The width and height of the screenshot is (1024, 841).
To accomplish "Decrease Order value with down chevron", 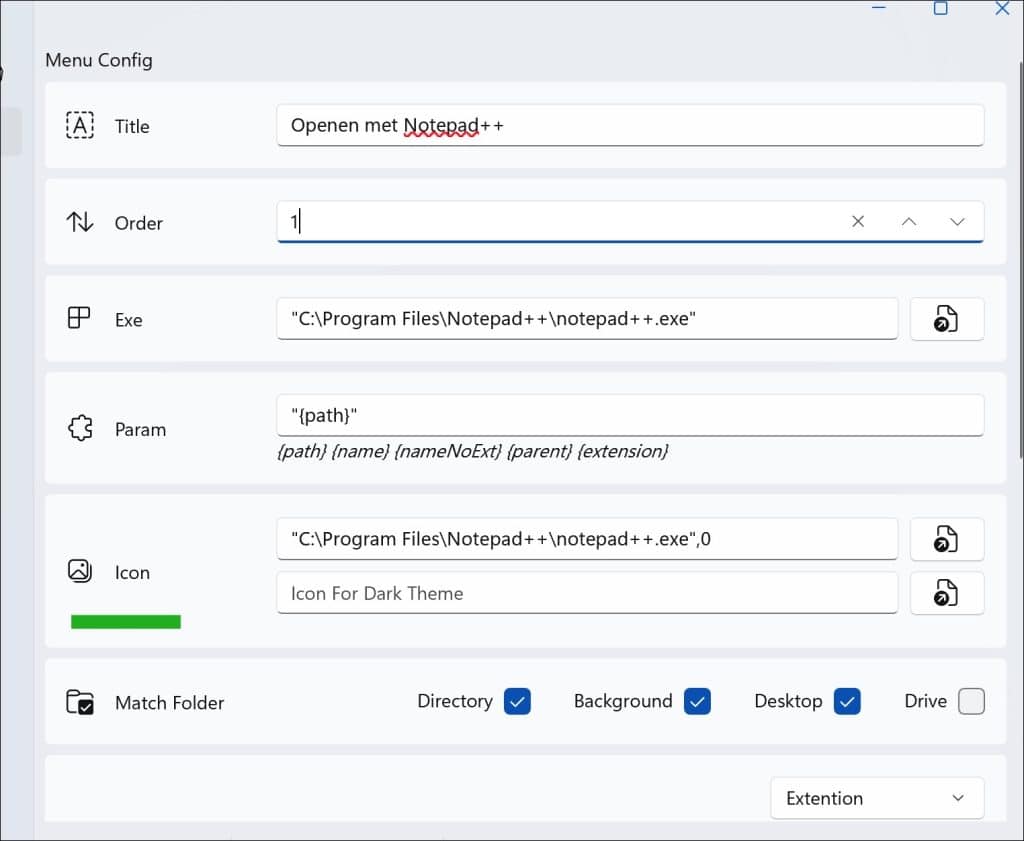I will pos(957,222).
